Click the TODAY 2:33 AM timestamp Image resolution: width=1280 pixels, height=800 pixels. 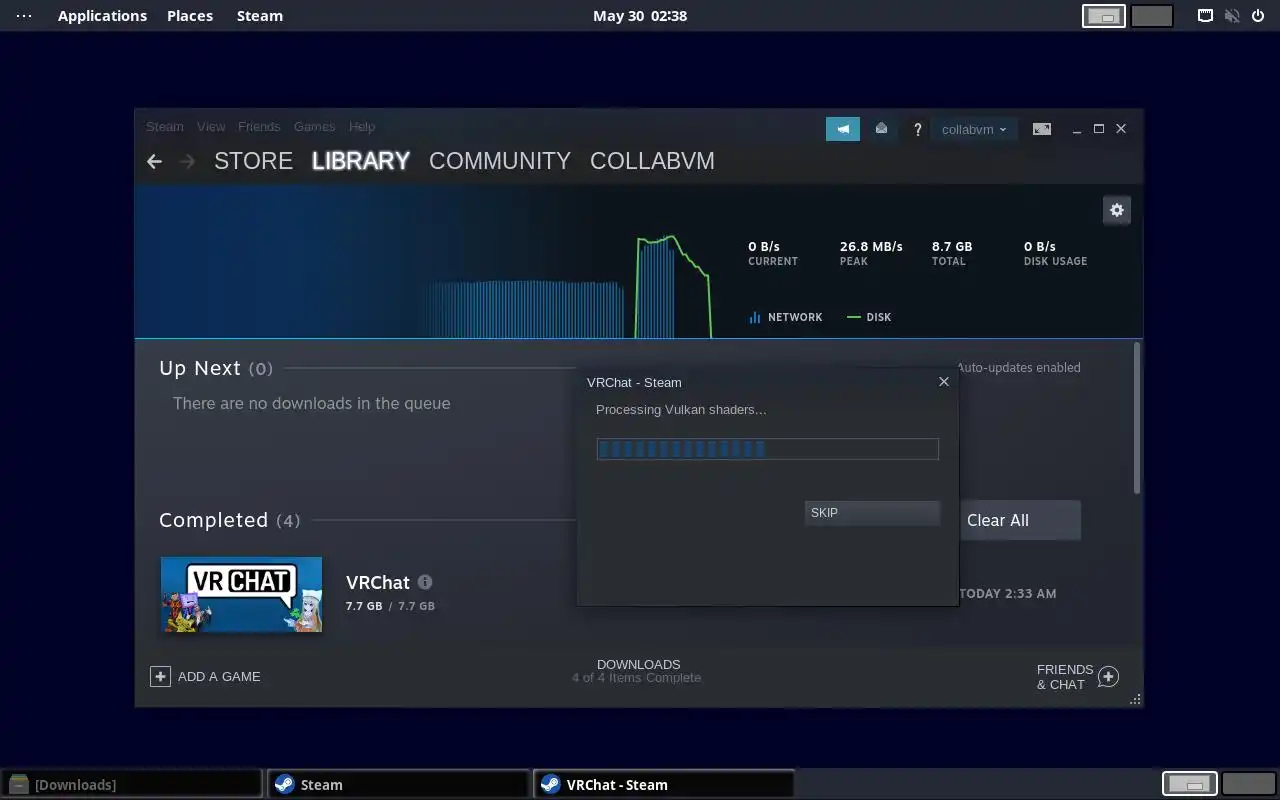tap(1007, 594)
